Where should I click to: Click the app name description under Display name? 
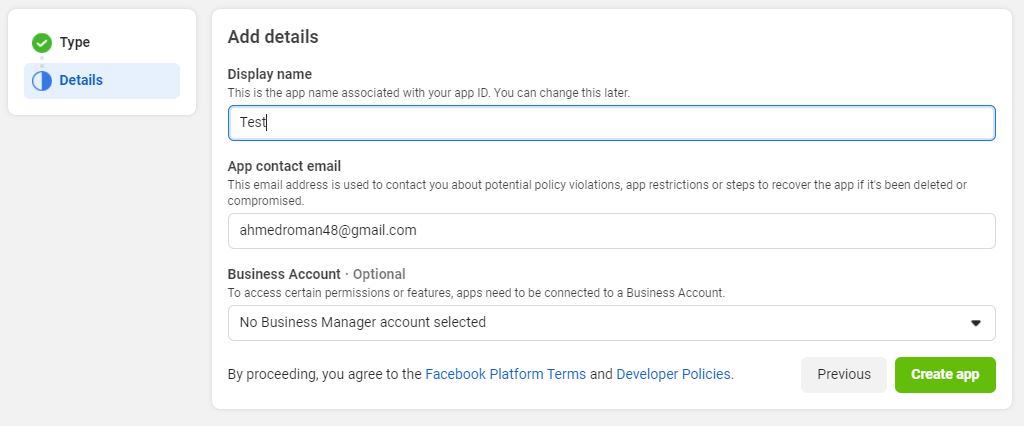click(428, 93)
